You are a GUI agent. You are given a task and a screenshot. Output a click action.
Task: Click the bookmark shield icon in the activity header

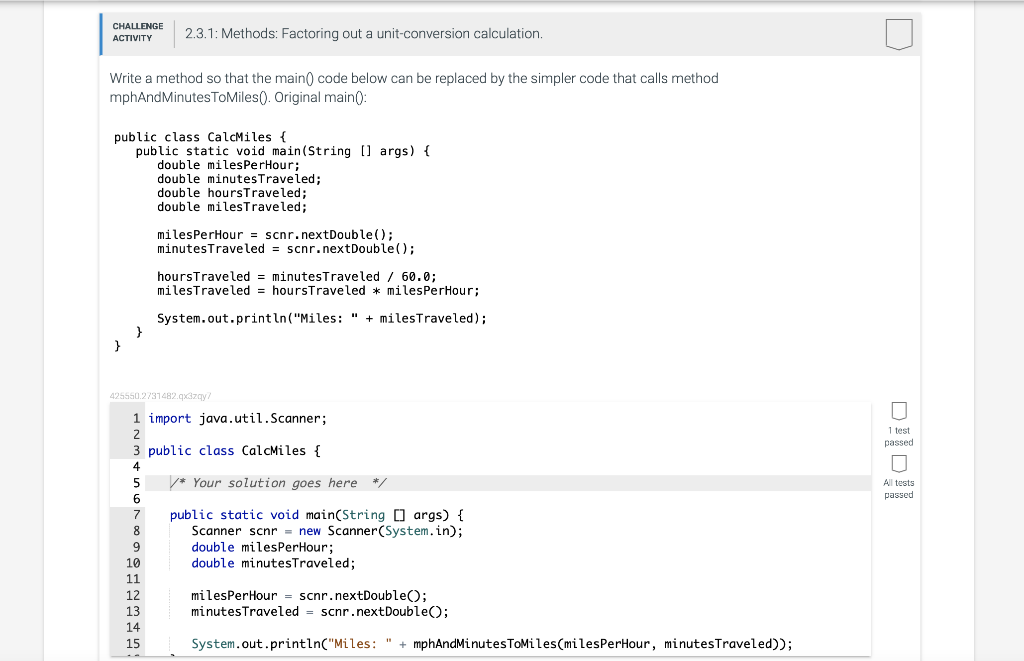click(899, 33)
